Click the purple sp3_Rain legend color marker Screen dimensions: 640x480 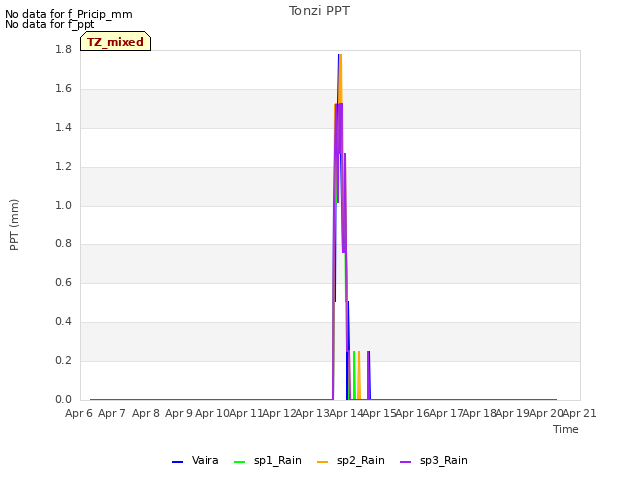[405, 462]
